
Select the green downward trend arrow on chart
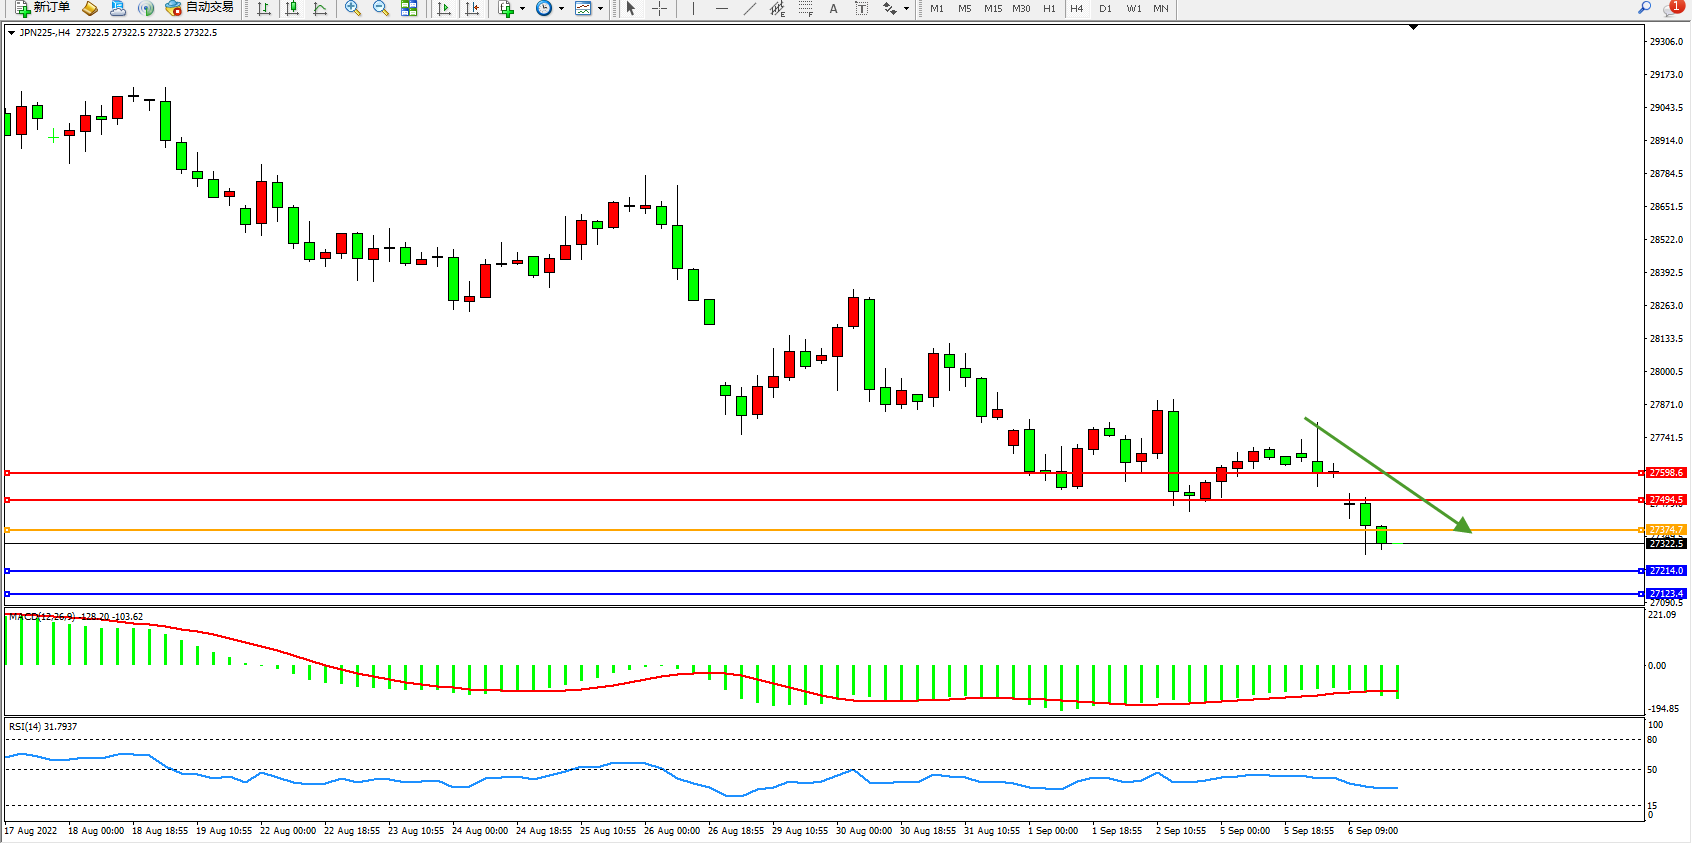[x=1388, y=475]
